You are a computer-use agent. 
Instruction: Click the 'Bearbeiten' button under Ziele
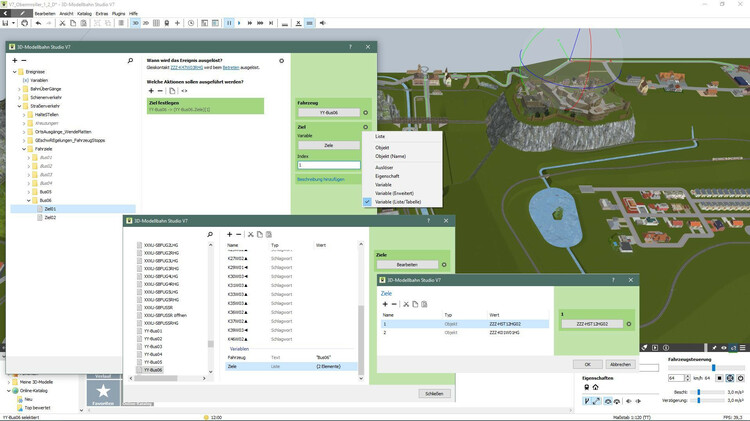pyautogui.click(x=407, y=264)
